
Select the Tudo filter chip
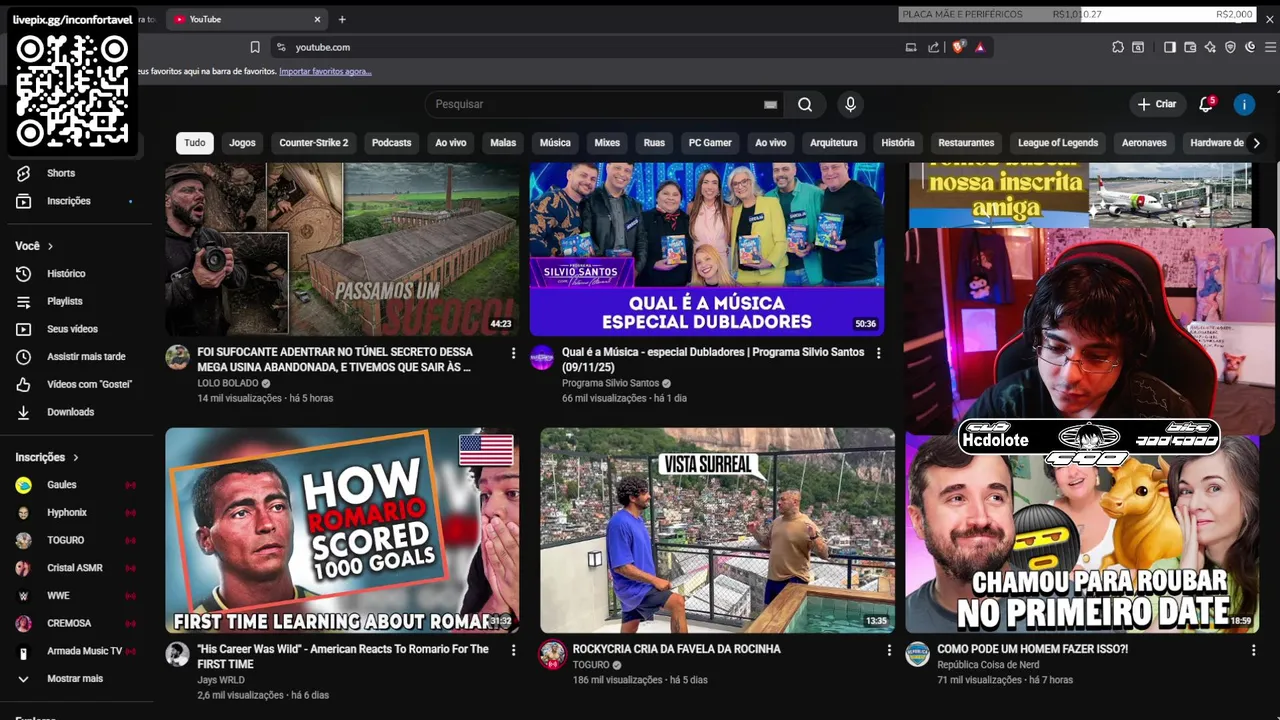point(195,143)
